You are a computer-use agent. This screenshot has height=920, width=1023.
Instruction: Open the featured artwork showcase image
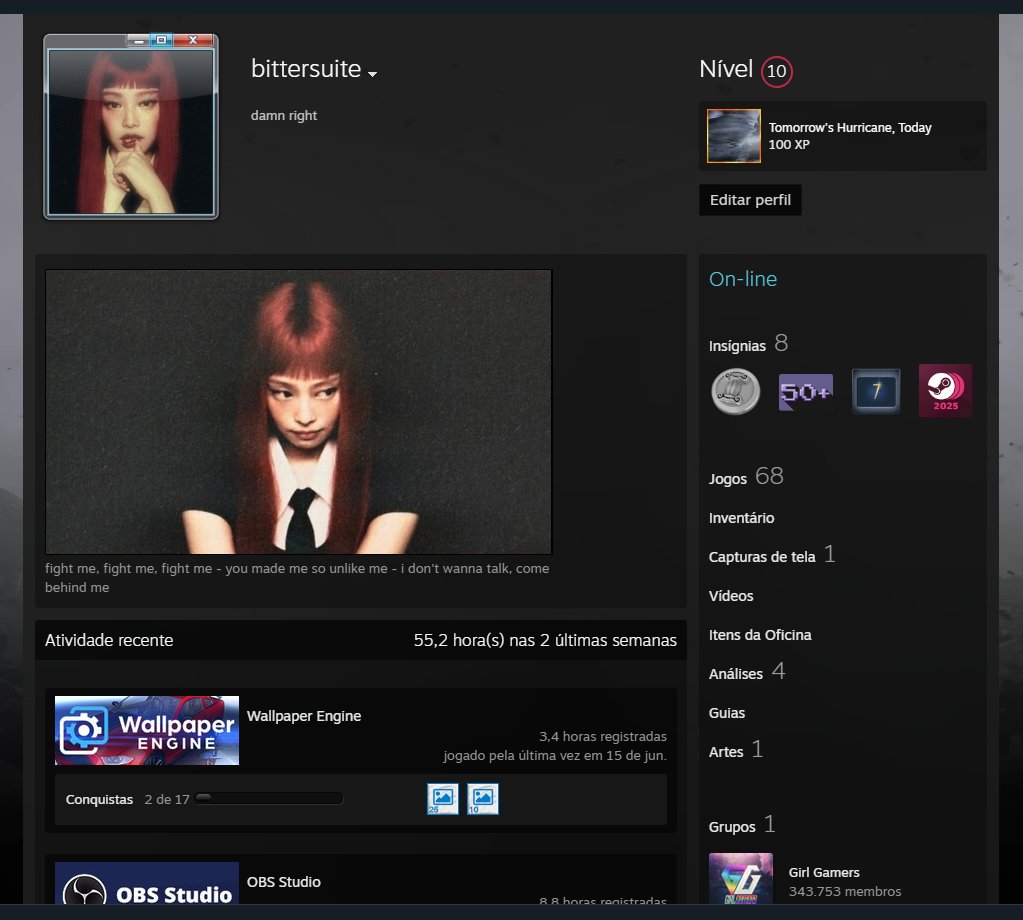pos(298,412)
